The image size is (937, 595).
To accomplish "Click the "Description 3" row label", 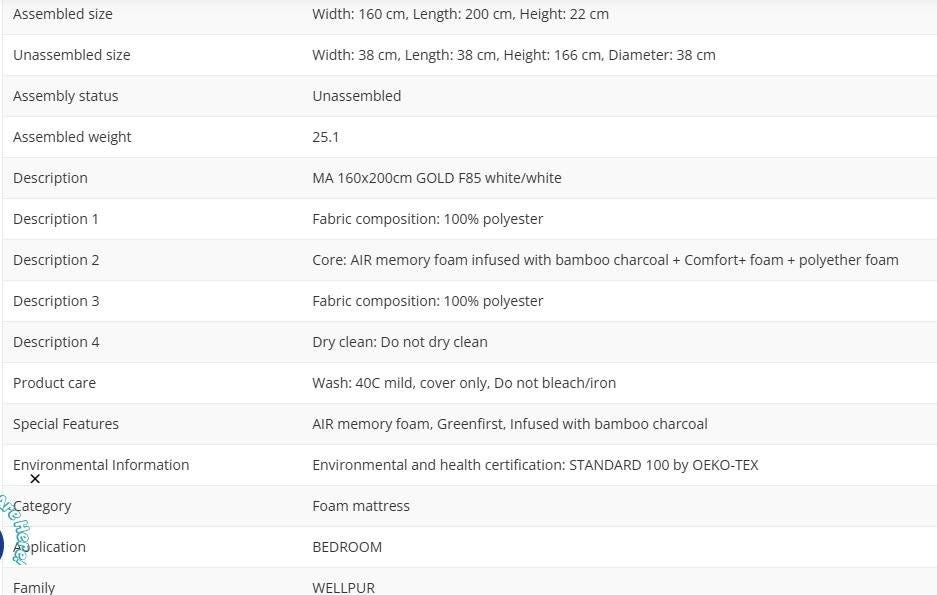I will pos(56,301).
